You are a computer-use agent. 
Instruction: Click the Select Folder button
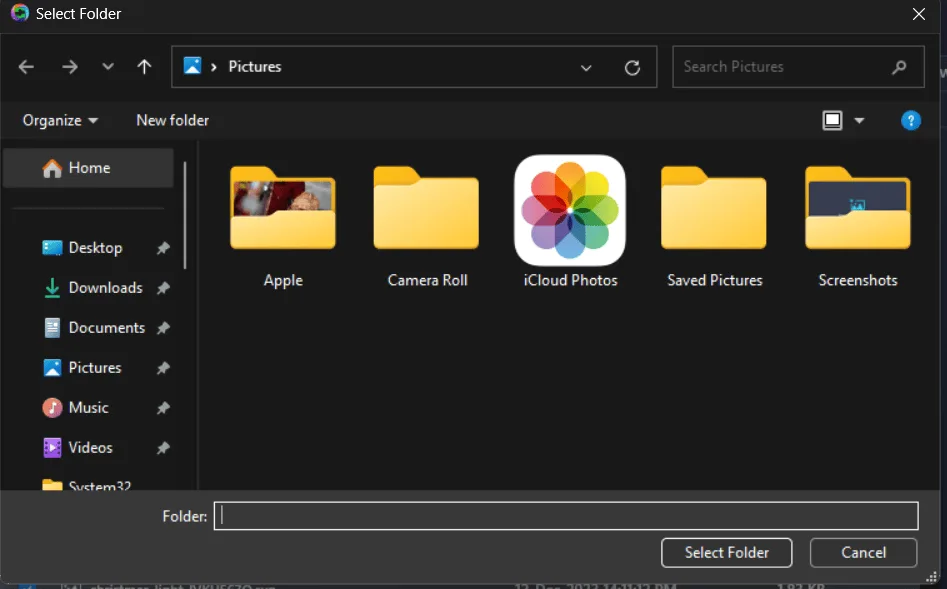pyautogui.click(x=727, y=553)
